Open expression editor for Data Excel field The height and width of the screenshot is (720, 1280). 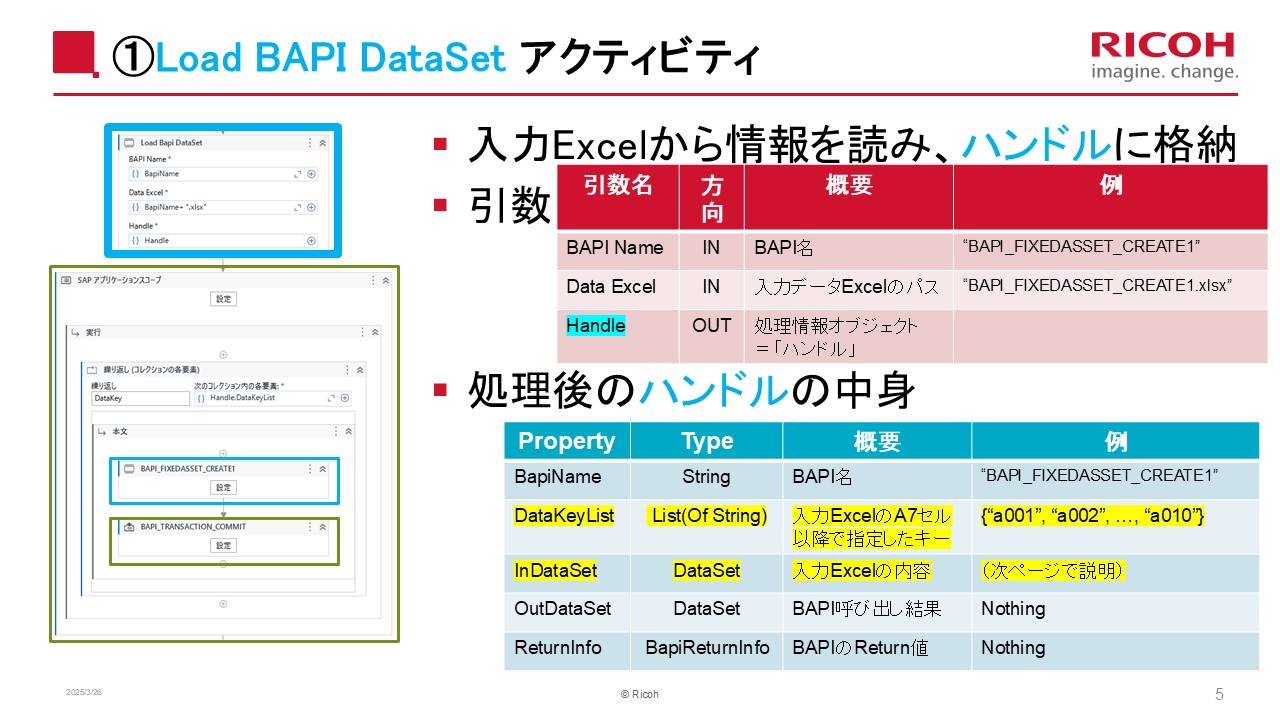(297, 207)
